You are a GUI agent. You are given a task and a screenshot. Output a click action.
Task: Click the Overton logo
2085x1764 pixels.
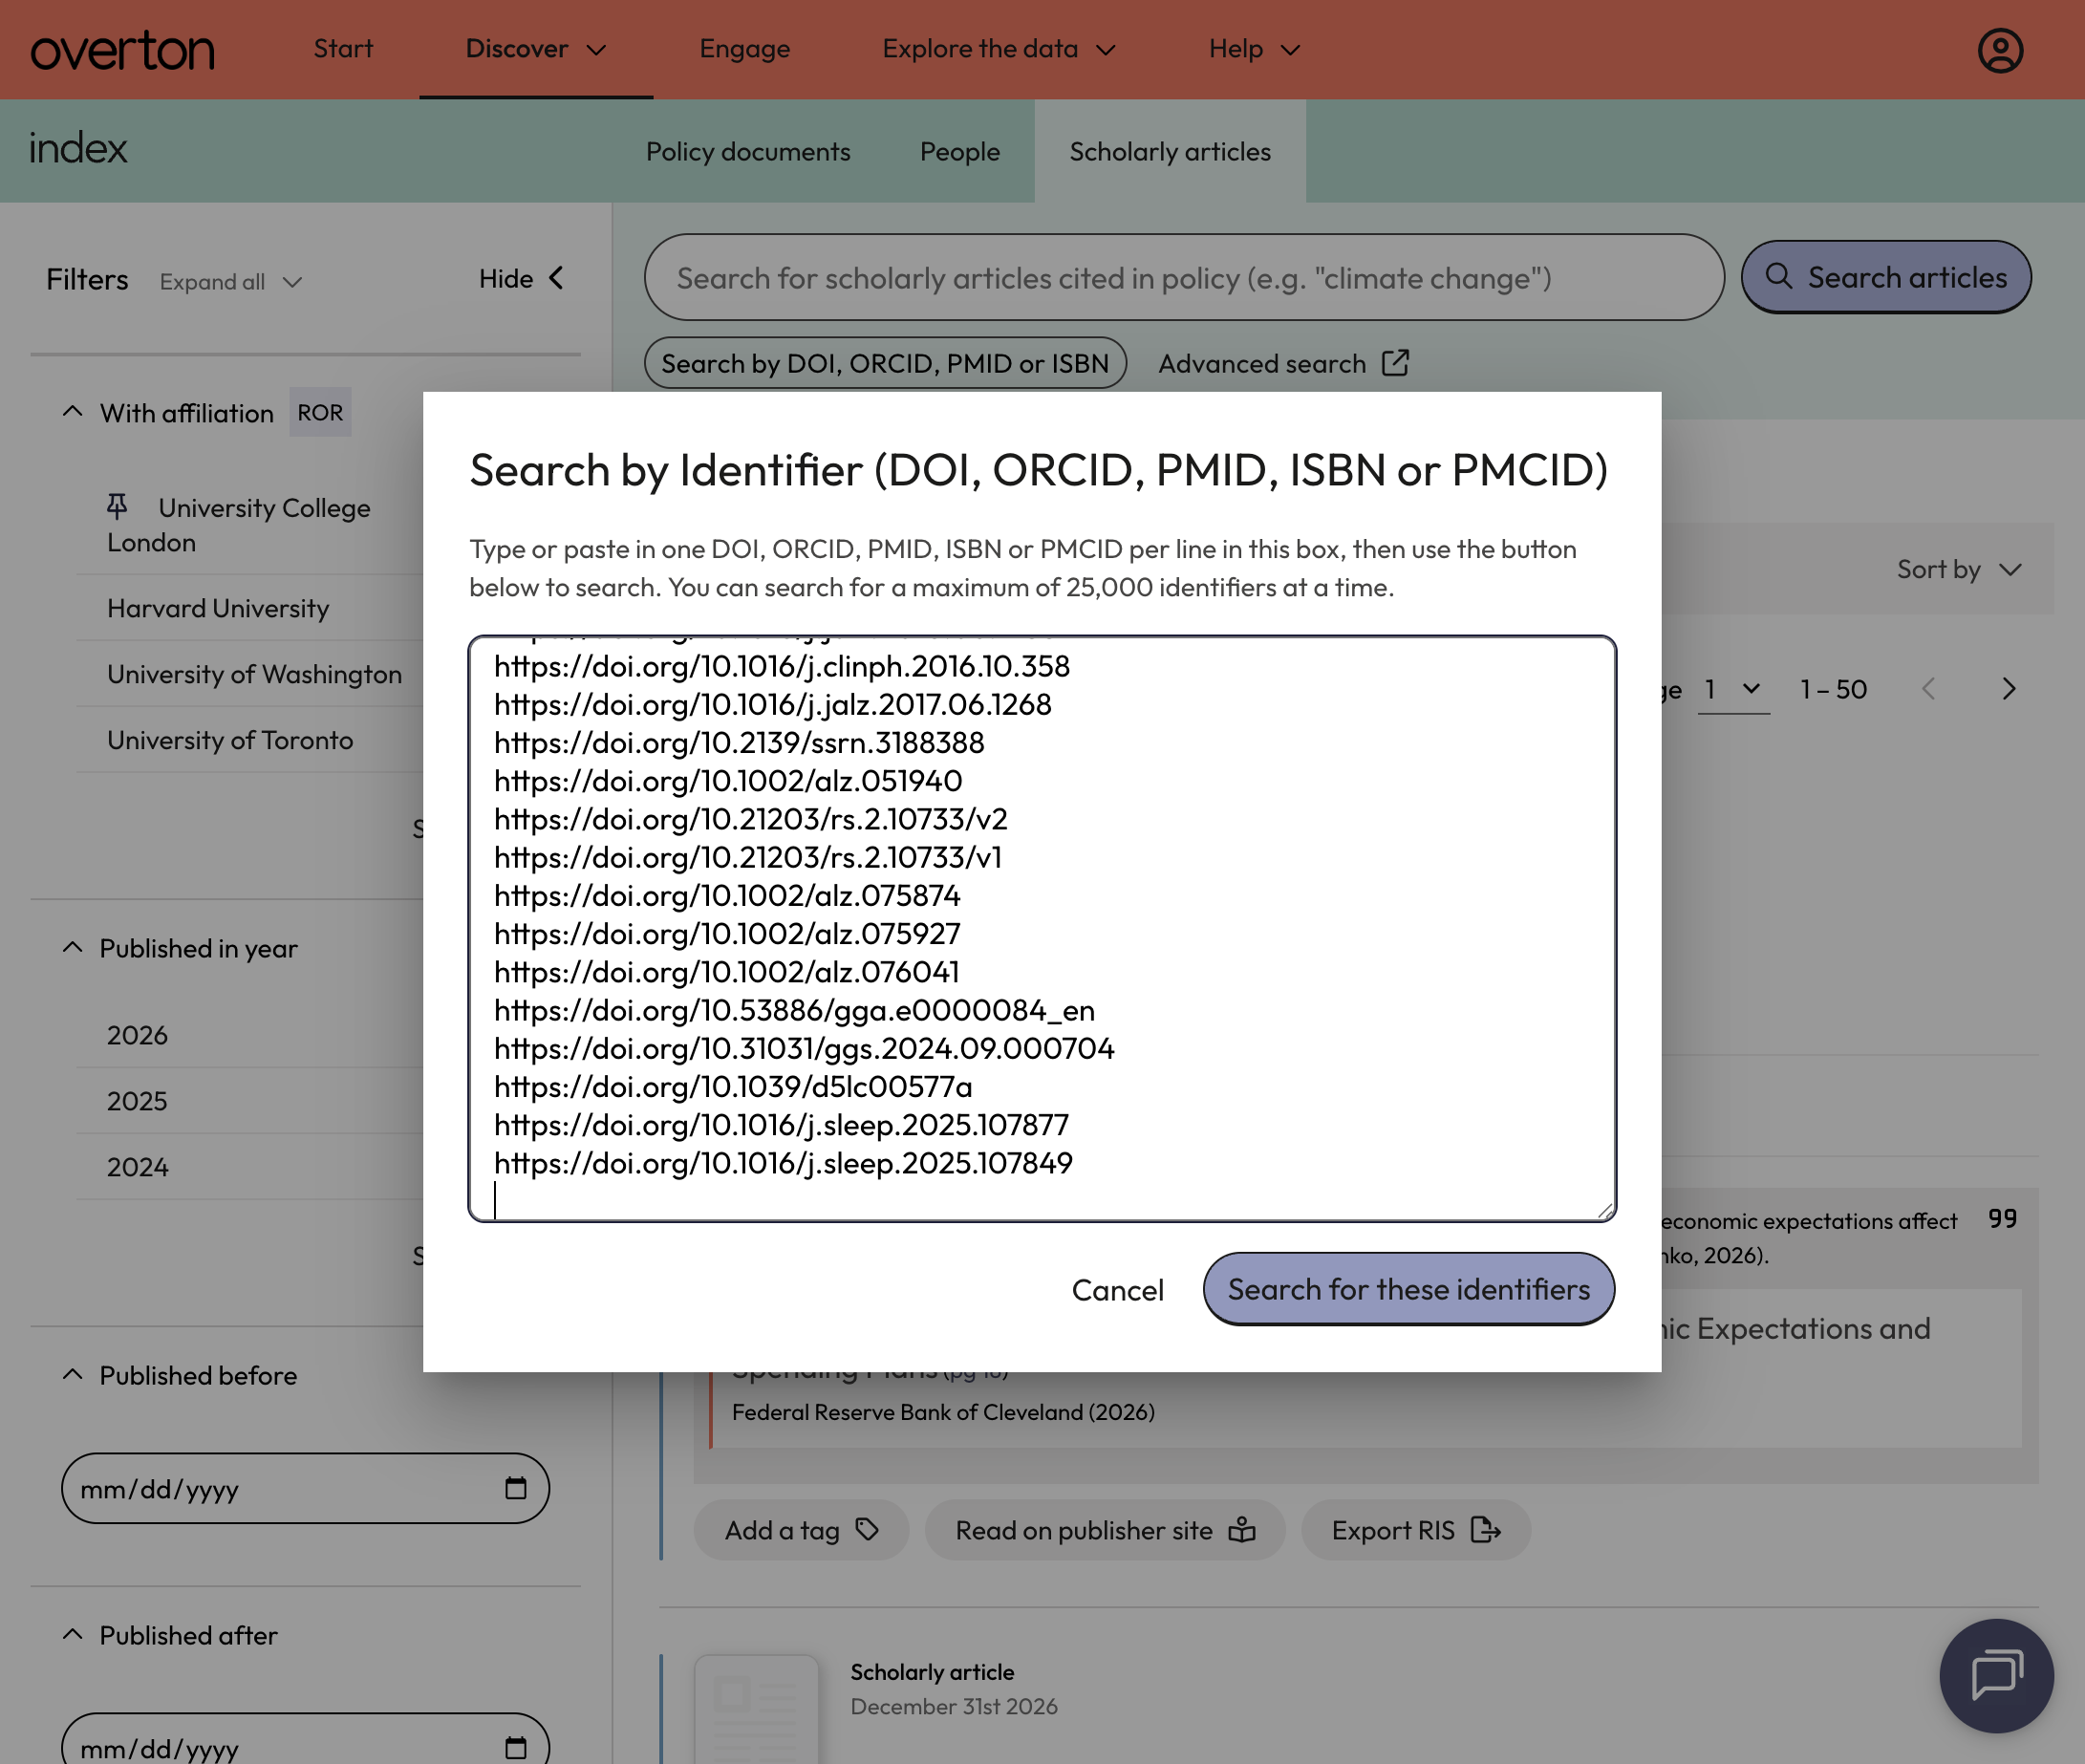coord(122,50)
